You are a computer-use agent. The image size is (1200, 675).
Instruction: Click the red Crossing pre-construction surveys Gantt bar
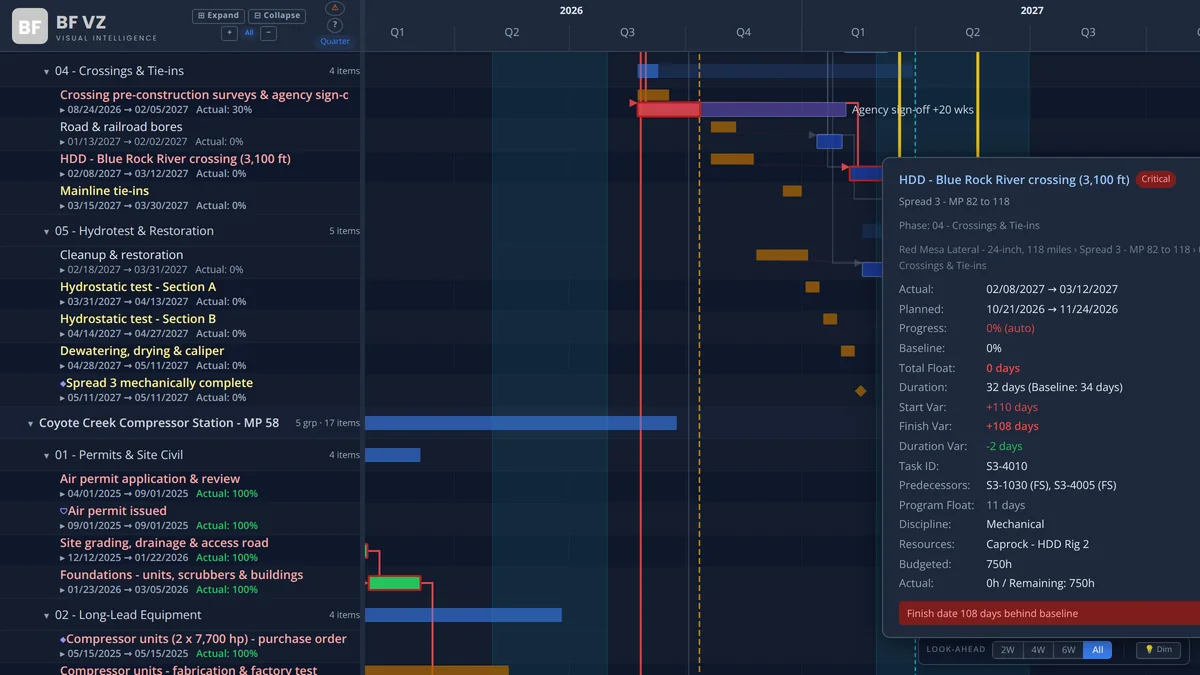click(669, 109)
